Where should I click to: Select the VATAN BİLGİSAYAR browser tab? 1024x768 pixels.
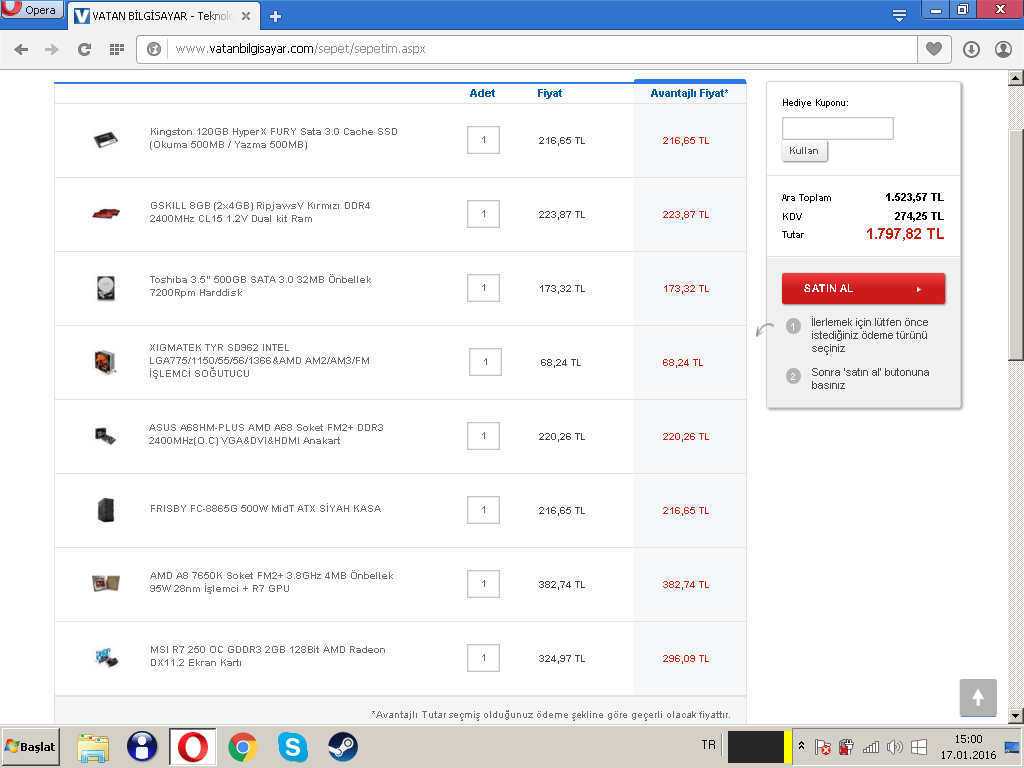coord(163,16)
